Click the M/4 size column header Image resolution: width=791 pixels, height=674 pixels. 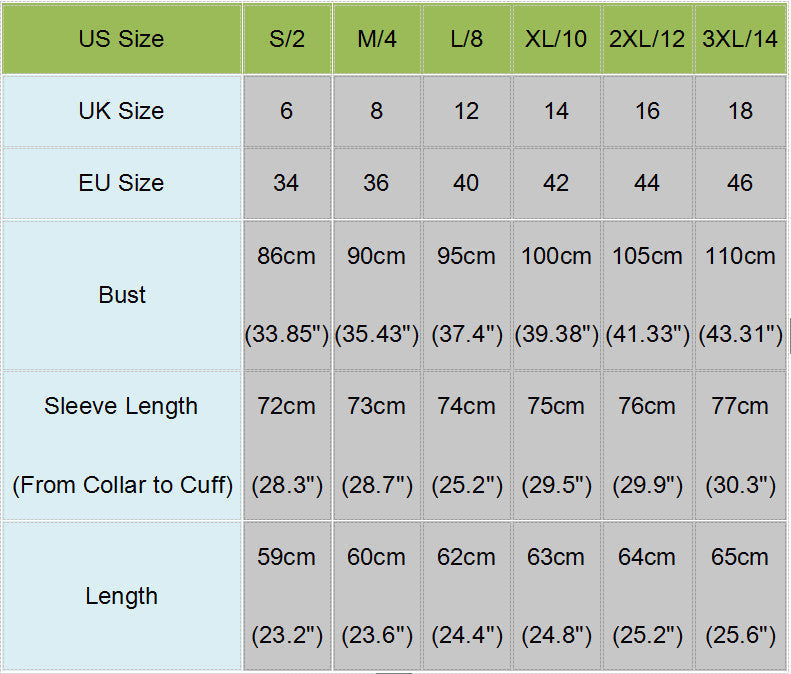[x=376, y=40]
